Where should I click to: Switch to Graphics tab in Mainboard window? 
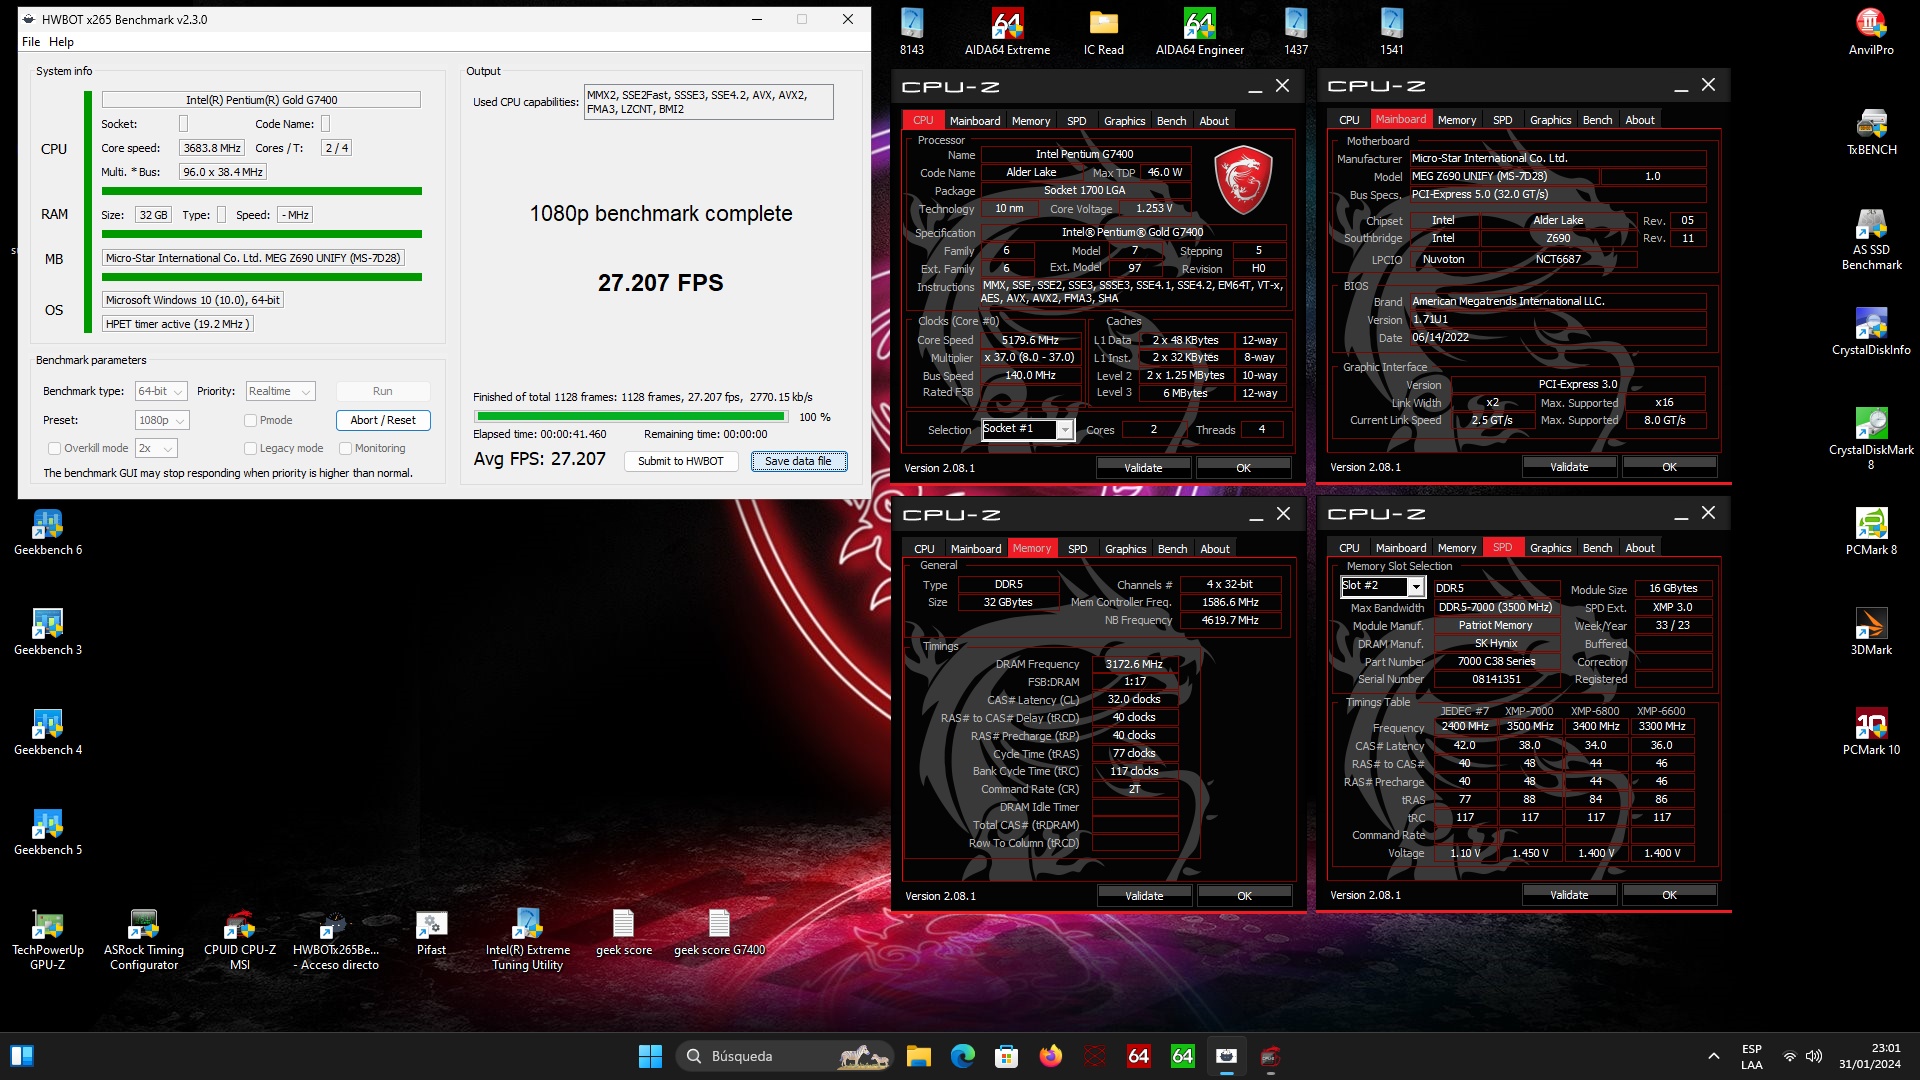1550,120
